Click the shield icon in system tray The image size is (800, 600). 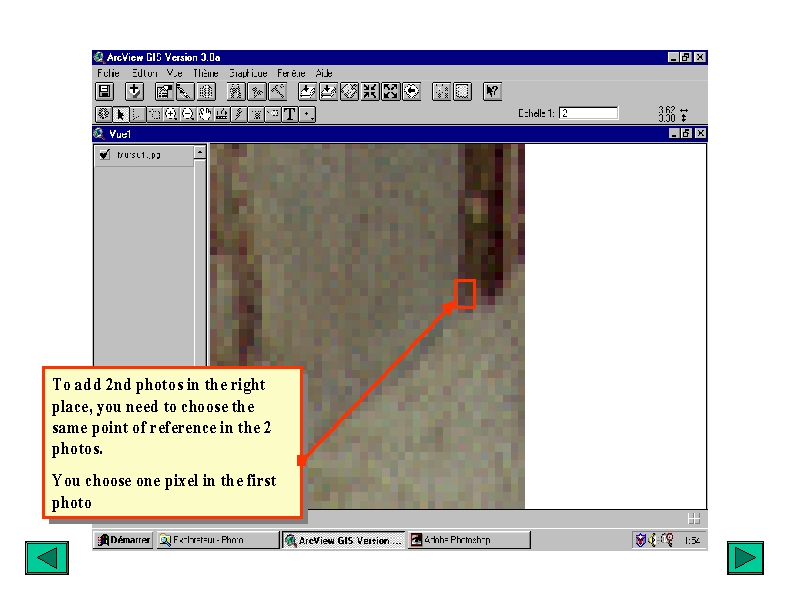(641, 540)
